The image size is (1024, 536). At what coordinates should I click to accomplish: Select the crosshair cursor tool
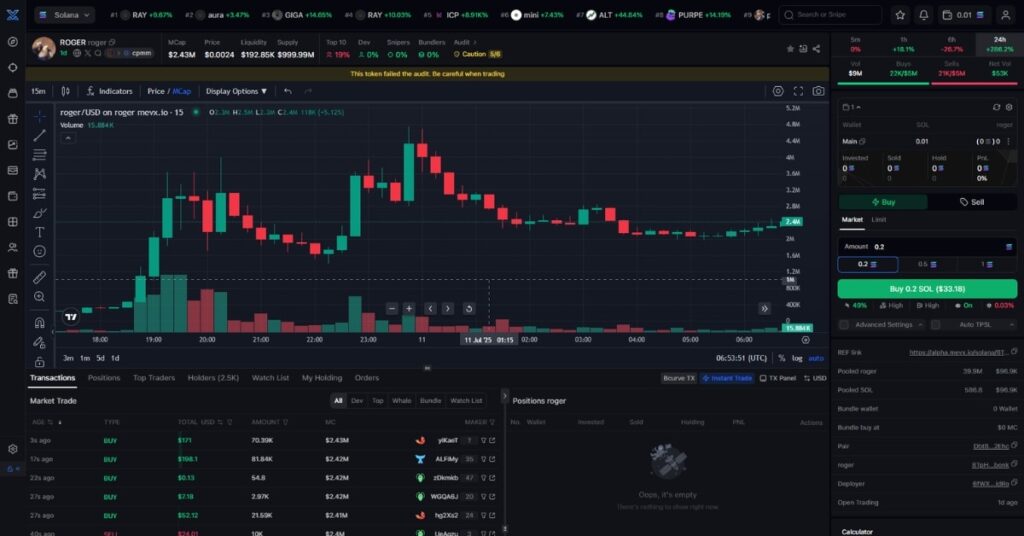click(39, 116)
